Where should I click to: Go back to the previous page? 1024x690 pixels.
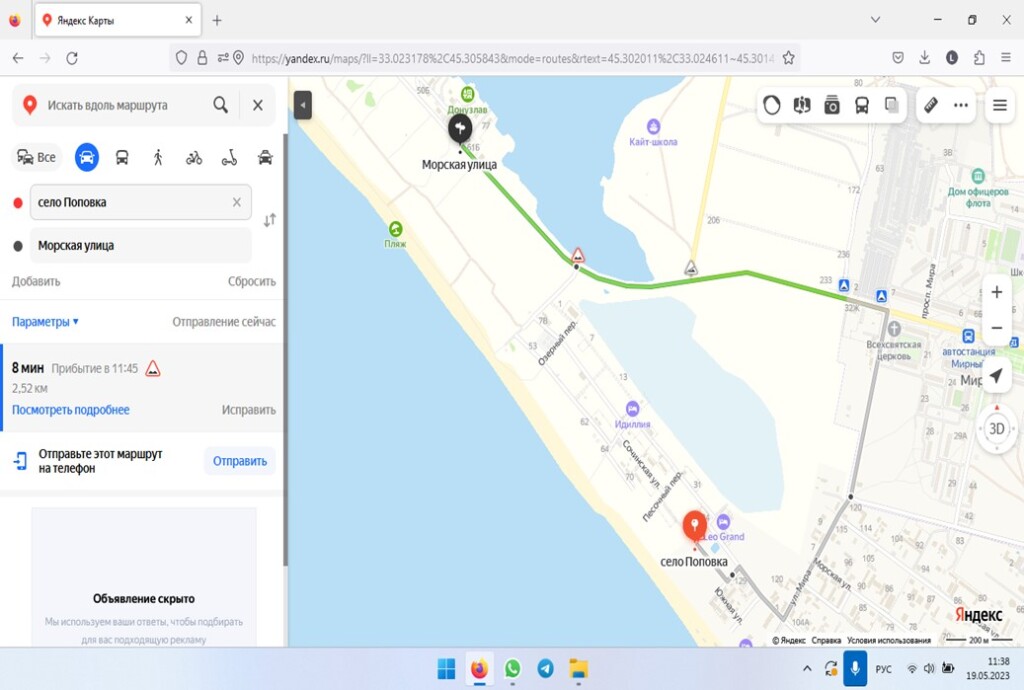[x=18, y=58]
